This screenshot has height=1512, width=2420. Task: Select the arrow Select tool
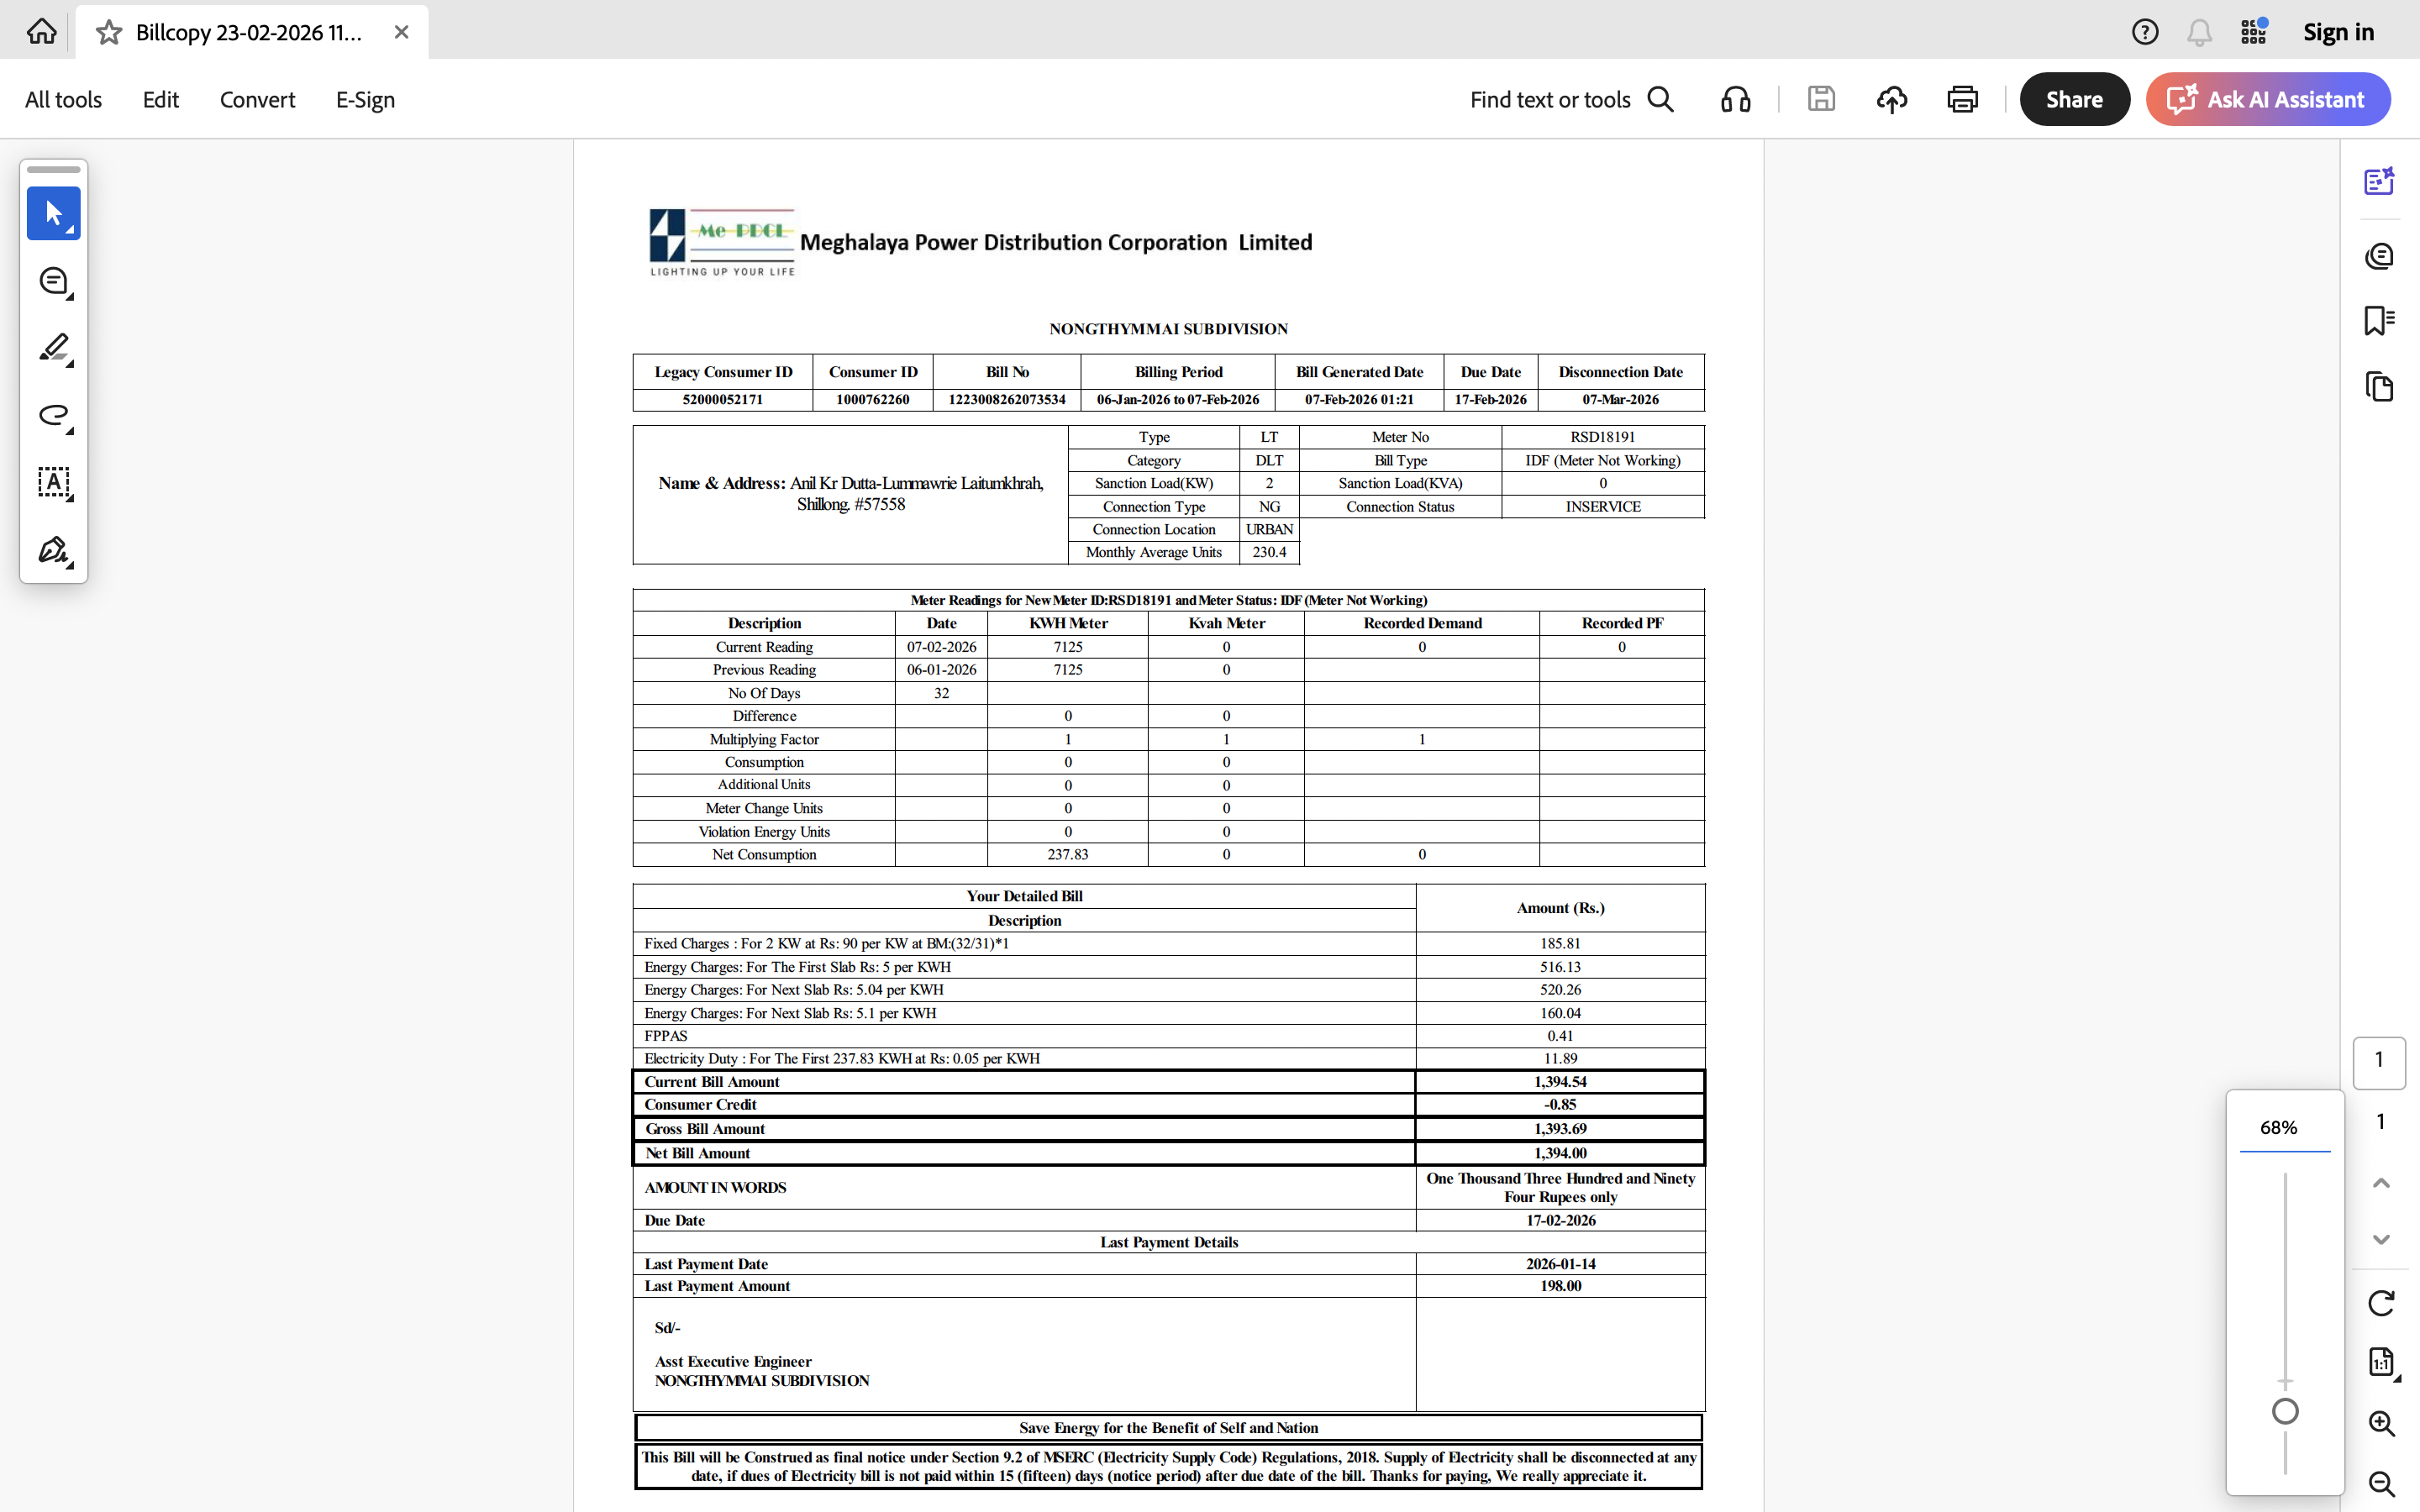(x=53, y=213)
